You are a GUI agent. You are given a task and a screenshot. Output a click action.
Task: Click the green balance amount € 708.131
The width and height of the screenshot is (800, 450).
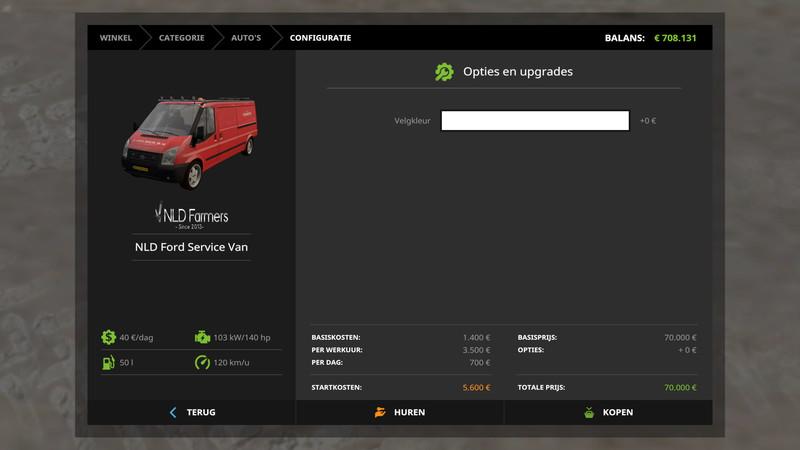tap(675, 38)
